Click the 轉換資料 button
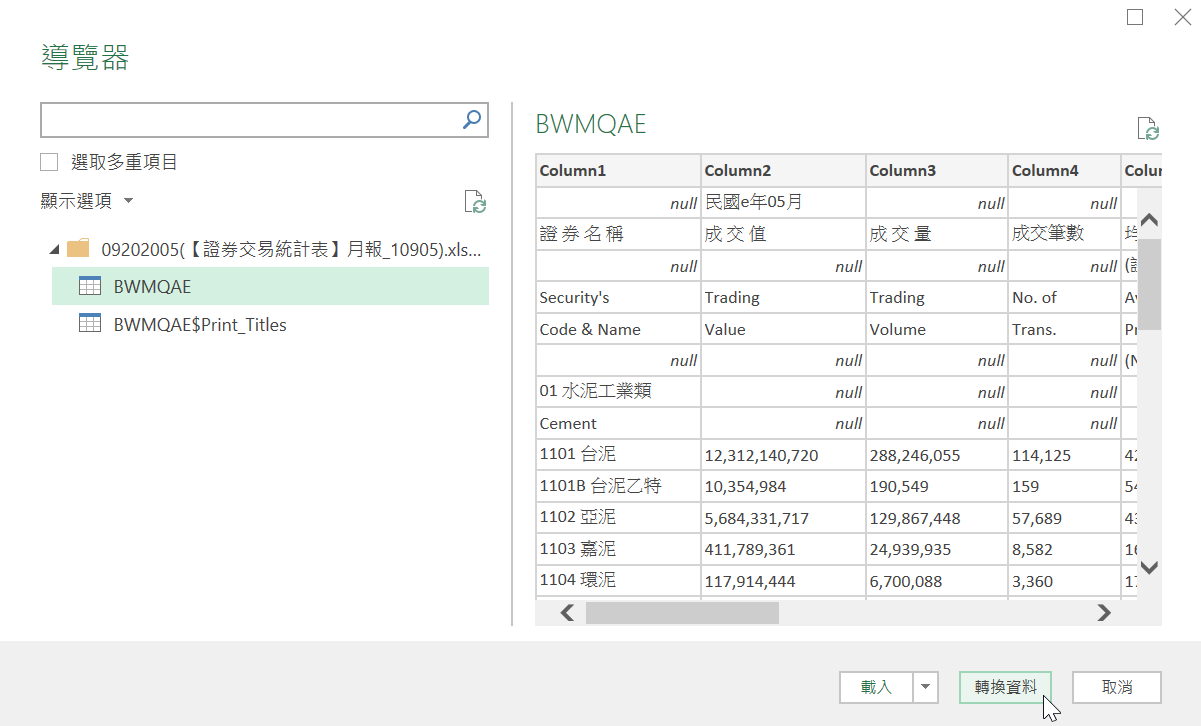Viewport: 1201px width, 726px height. [1005, 687]
